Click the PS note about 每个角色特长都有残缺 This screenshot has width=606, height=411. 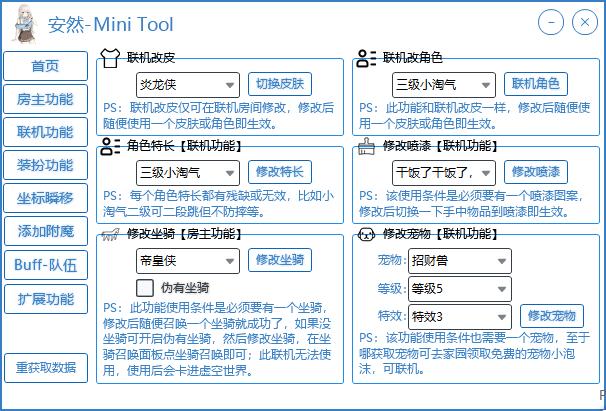point(219,204)
